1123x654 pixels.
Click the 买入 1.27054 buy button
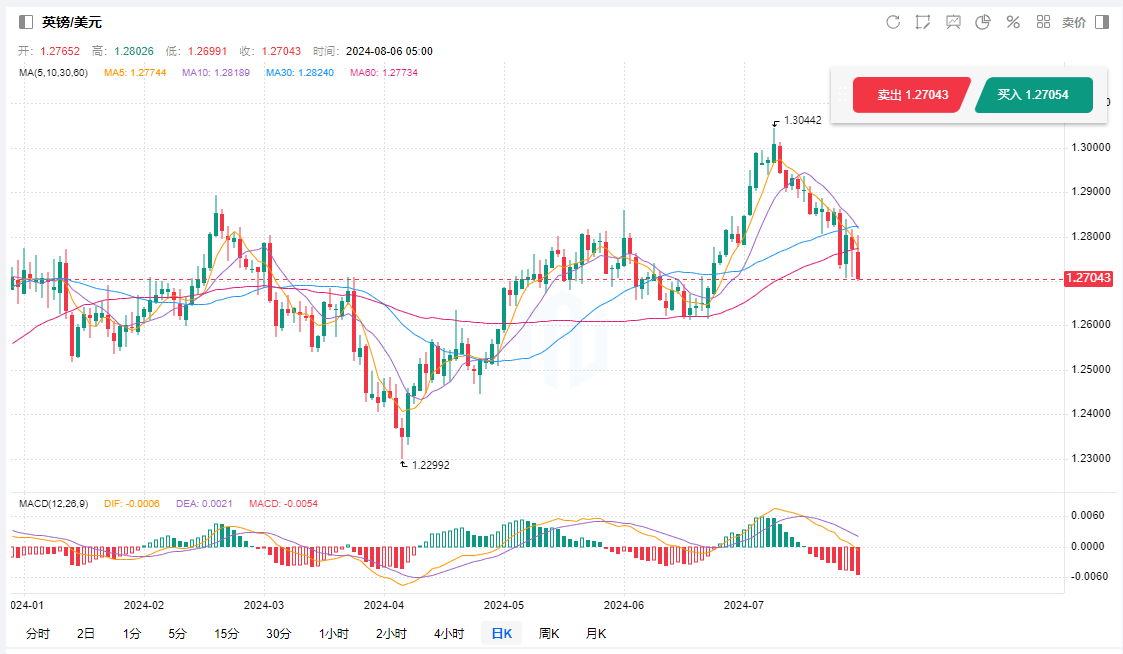pyautogui.click(x=1033, y=95)
